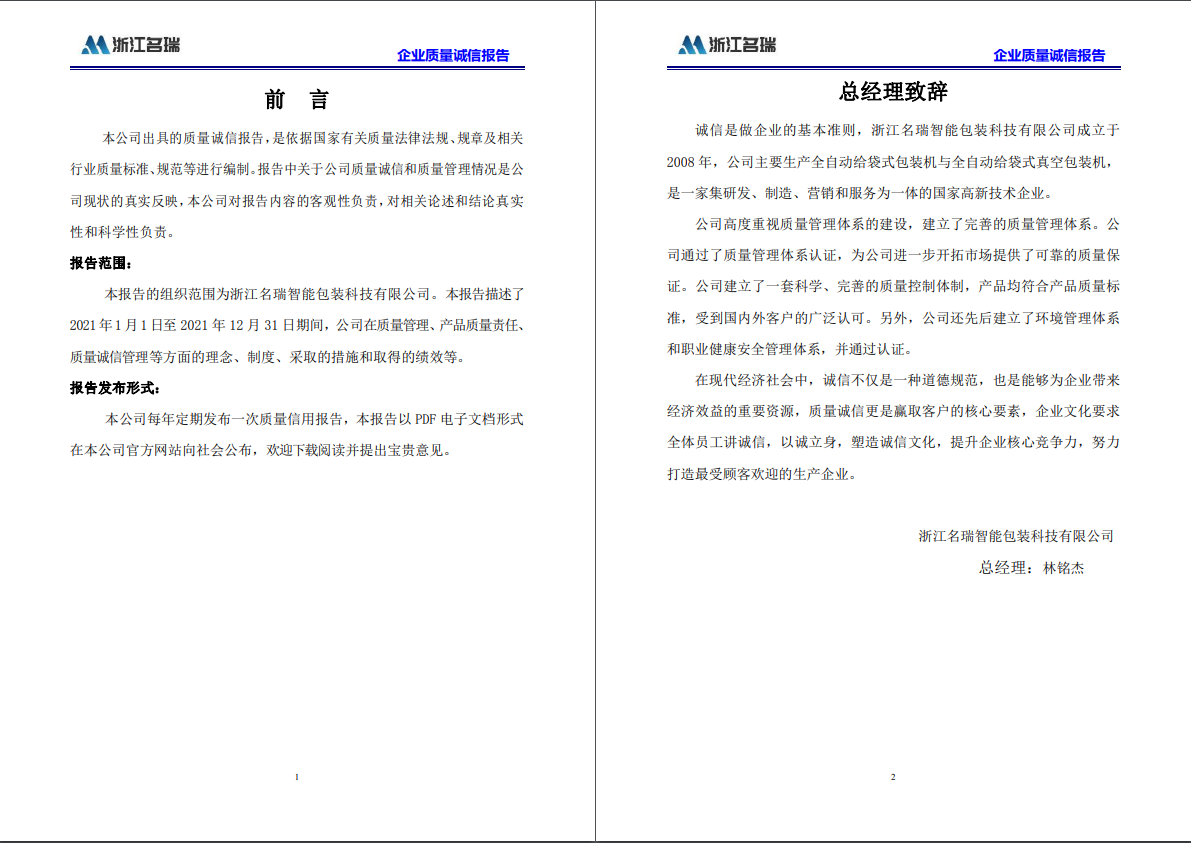Click the paragraph starting 本公司出具的质量诚信报告
This screenshot has height=843, width=1191.
(x=297, y=184)
